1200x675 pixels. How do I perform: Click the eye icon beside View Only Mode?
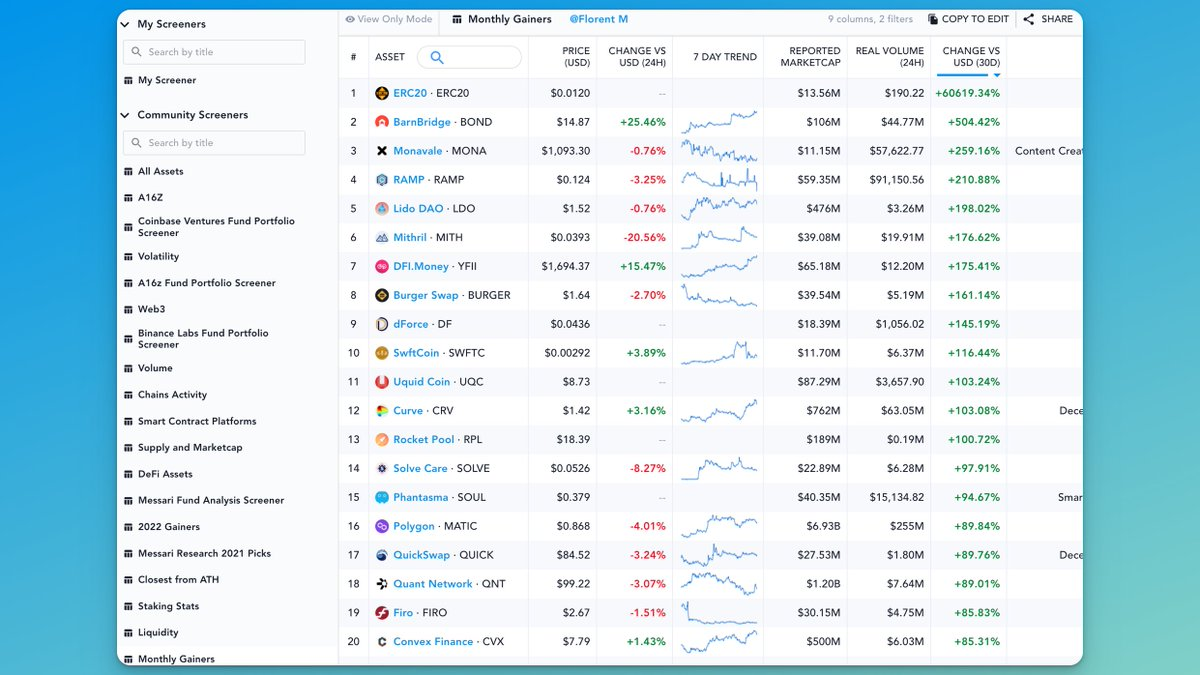click(x=350, y=19)
